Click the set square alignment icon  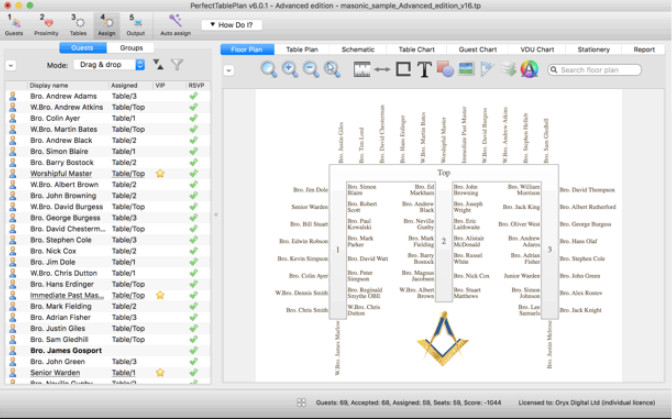click(x=487, y=69)
